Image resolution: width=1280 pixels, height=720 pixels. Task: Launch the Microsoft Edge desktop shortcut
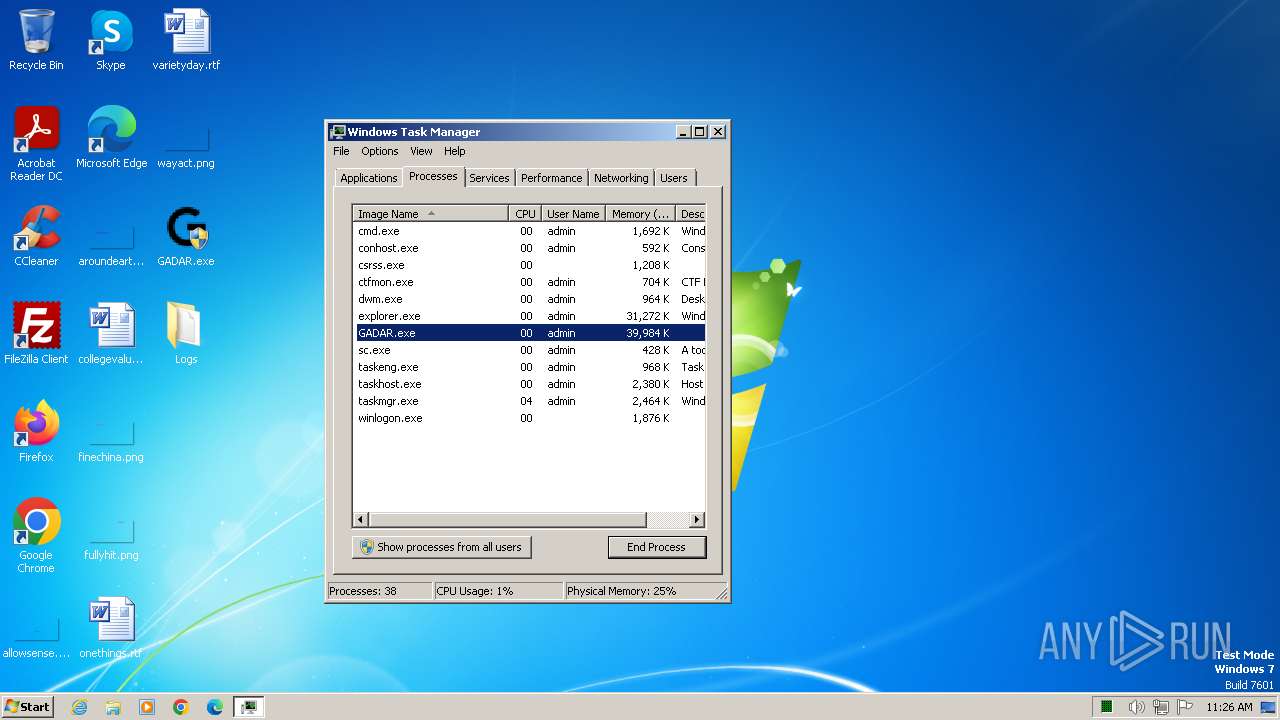(x=111, y=138)
